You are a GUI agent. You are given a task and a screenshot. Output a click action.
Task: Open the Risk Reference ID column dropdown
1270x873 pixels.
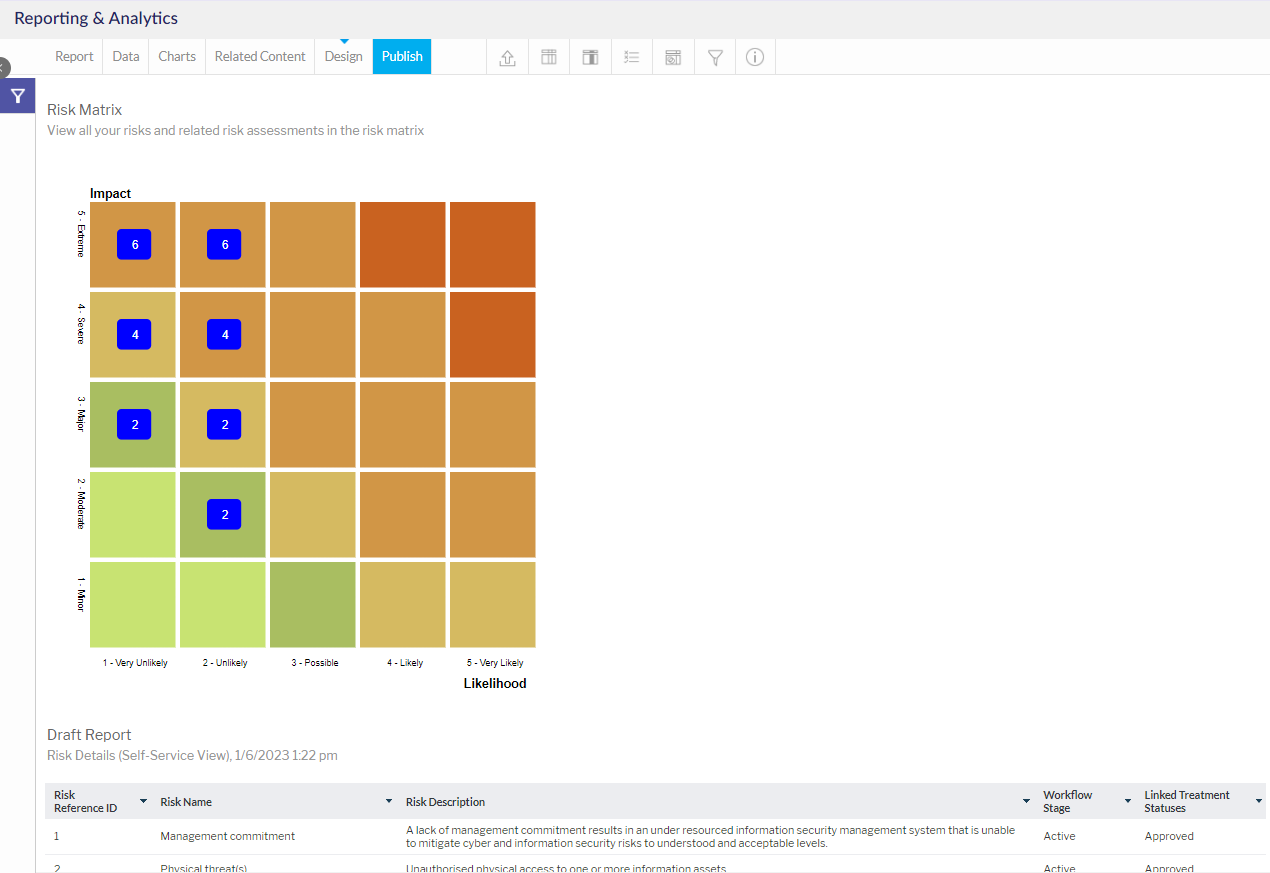pyautogui.click(x=143, y=801)
